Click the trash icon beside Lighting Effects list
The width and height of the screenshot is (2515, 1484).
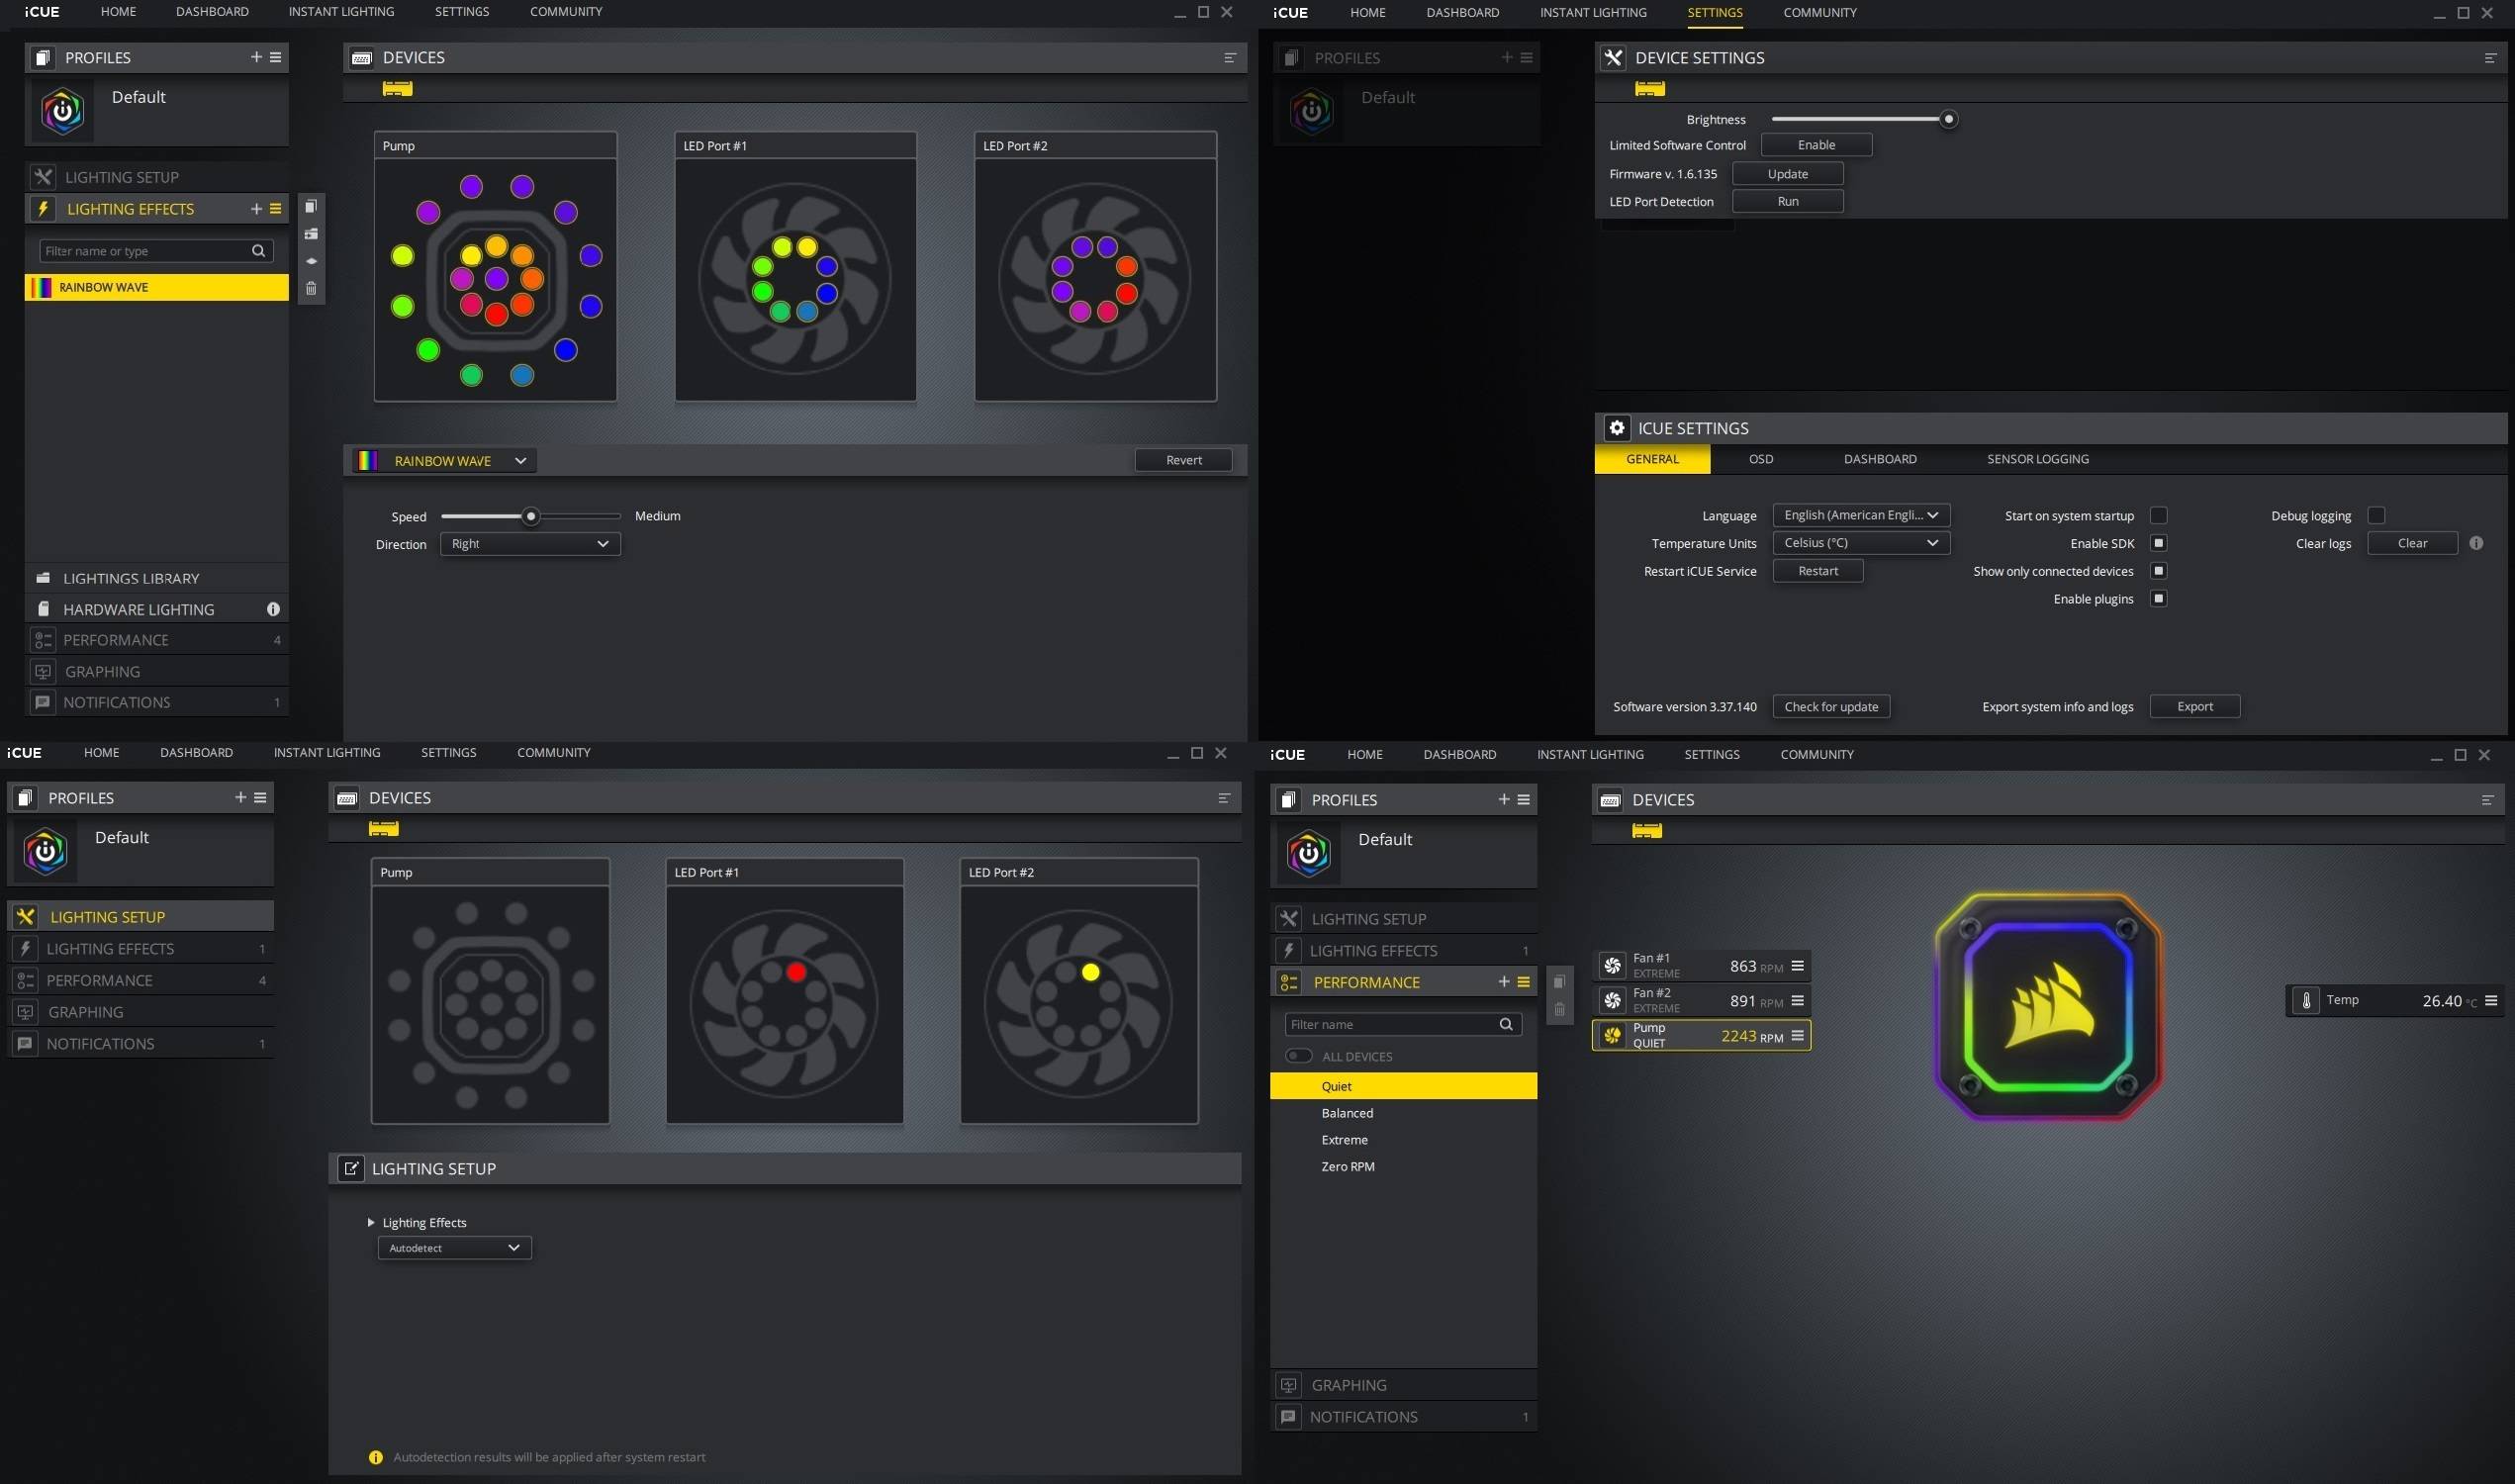311,288
